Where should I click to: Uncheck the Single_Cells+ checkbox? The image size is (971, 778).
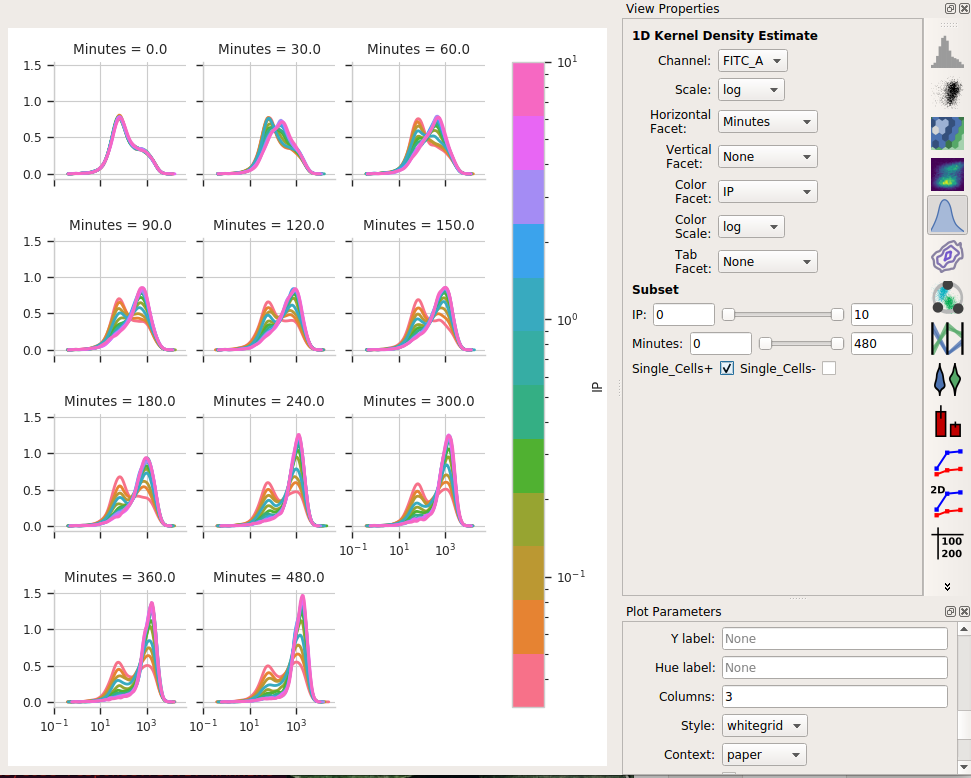click(x=727, y=369)
